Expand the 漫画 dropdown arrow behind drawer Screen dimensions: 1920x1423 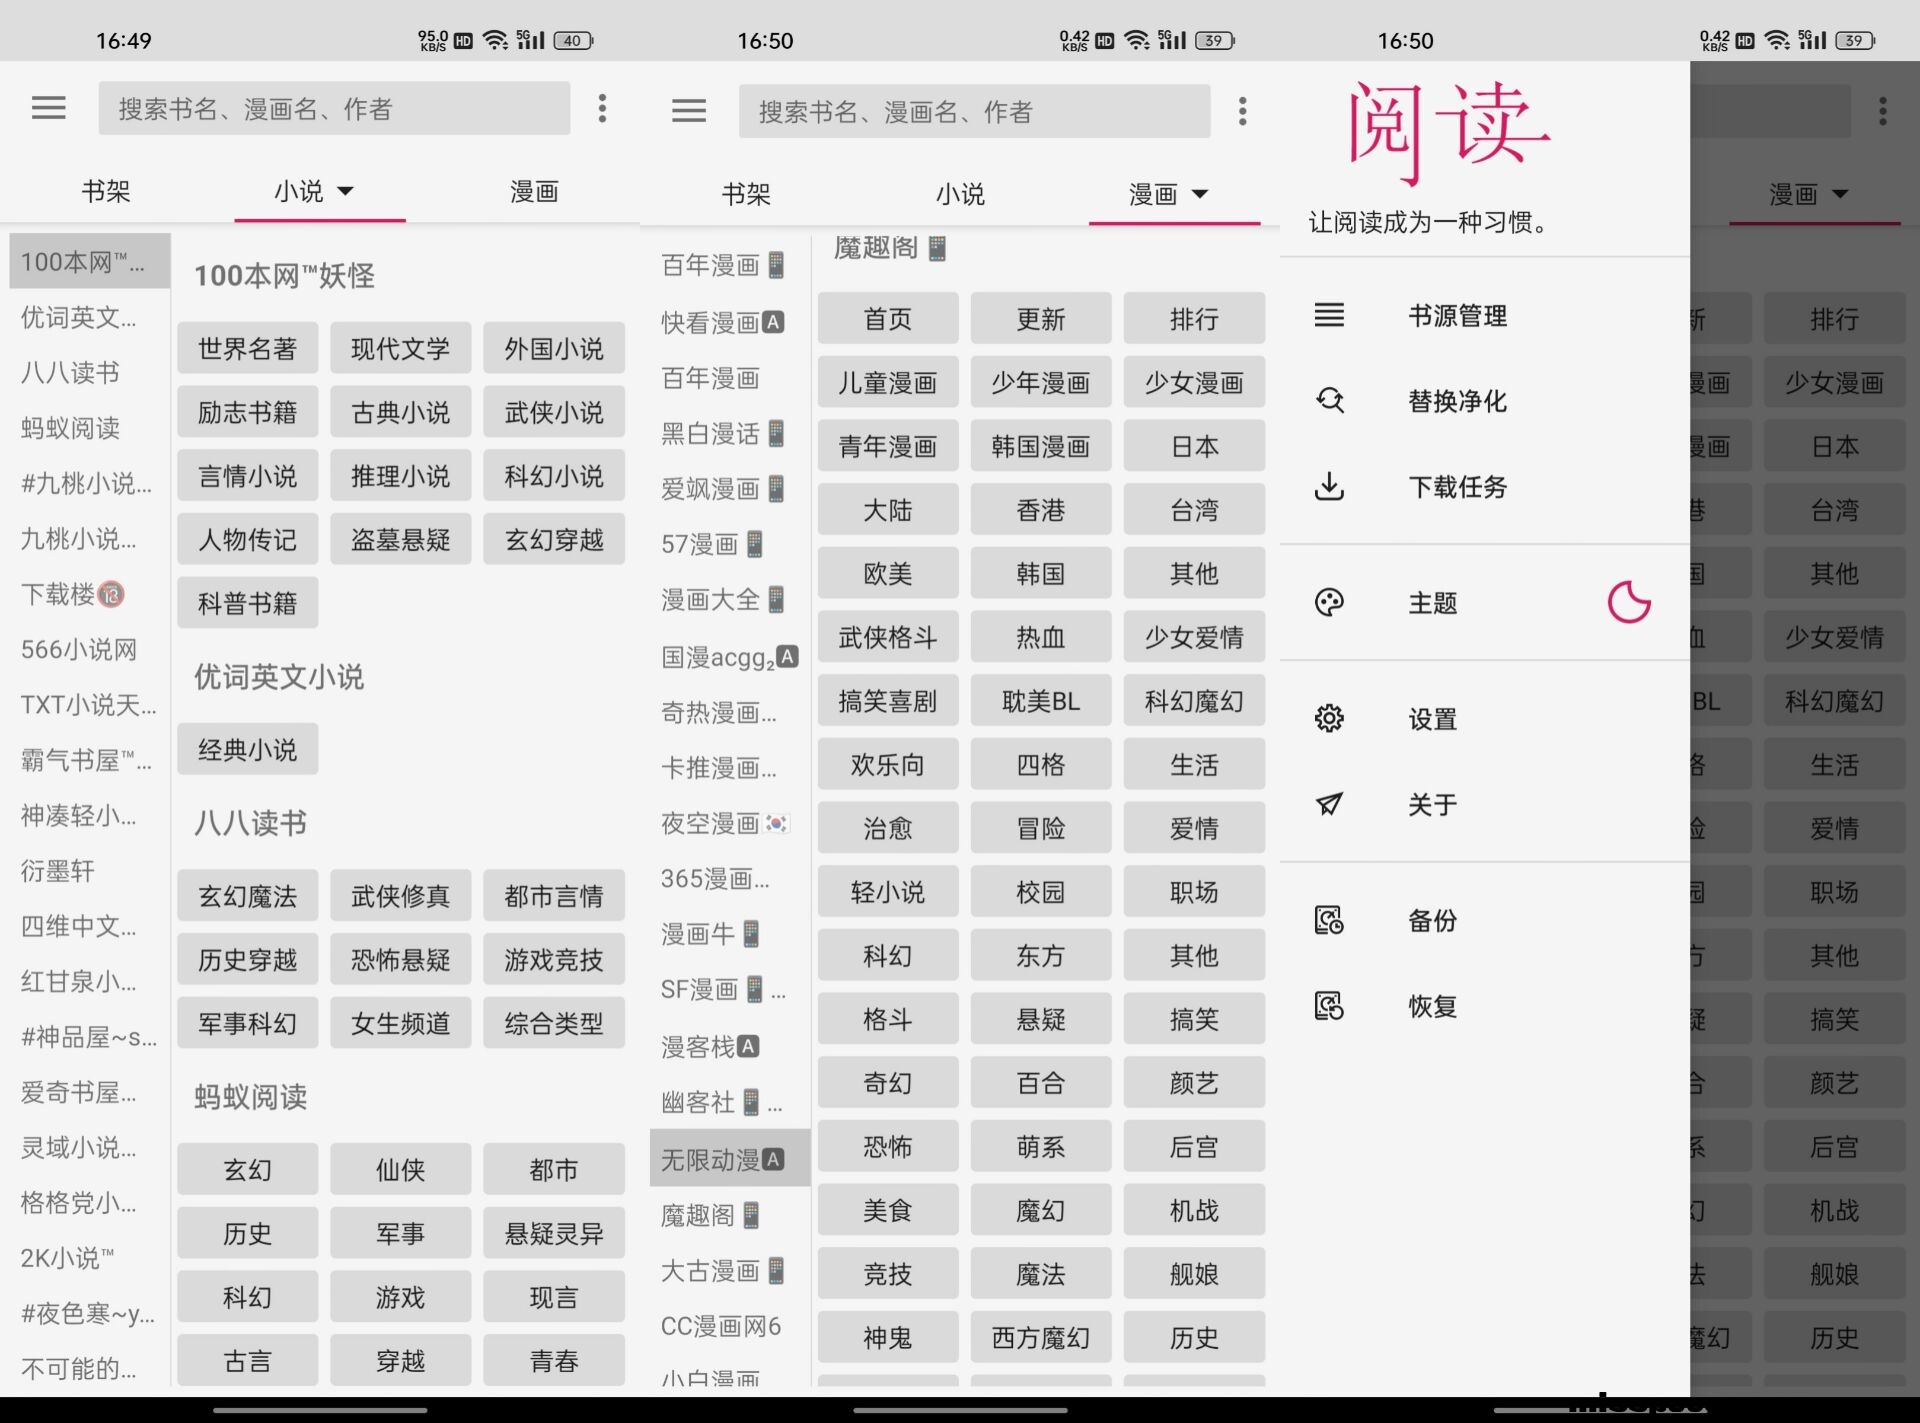coord(1840,194)
